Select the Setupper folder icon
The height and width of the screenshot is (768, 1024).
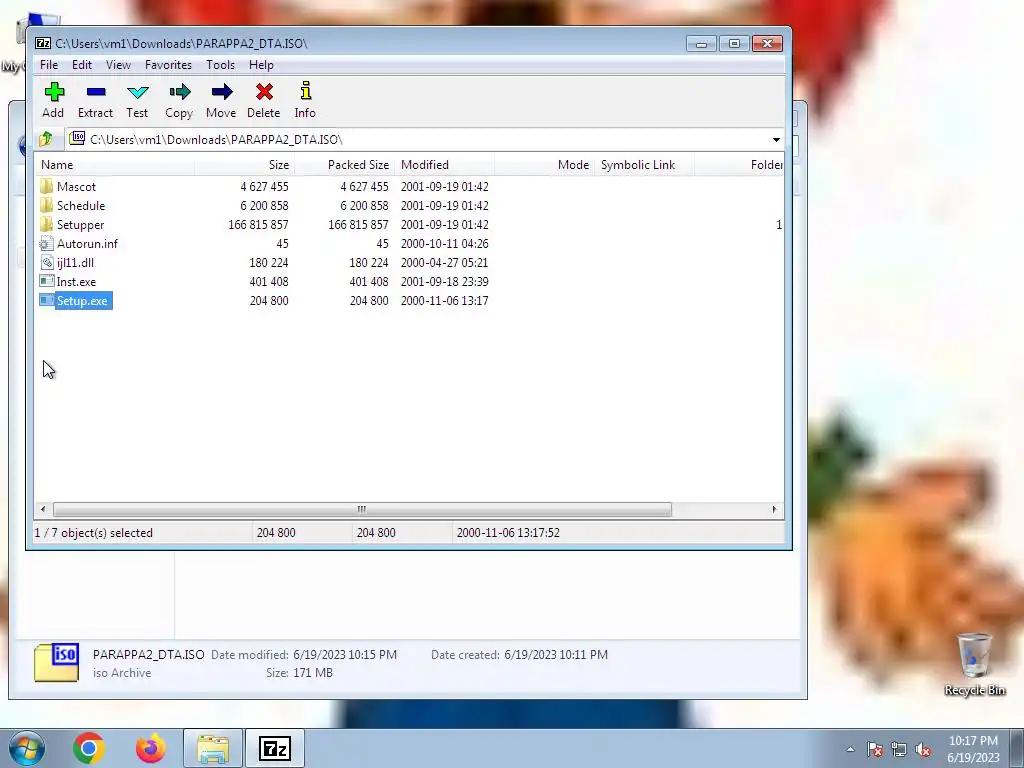(x=46, y=225)
